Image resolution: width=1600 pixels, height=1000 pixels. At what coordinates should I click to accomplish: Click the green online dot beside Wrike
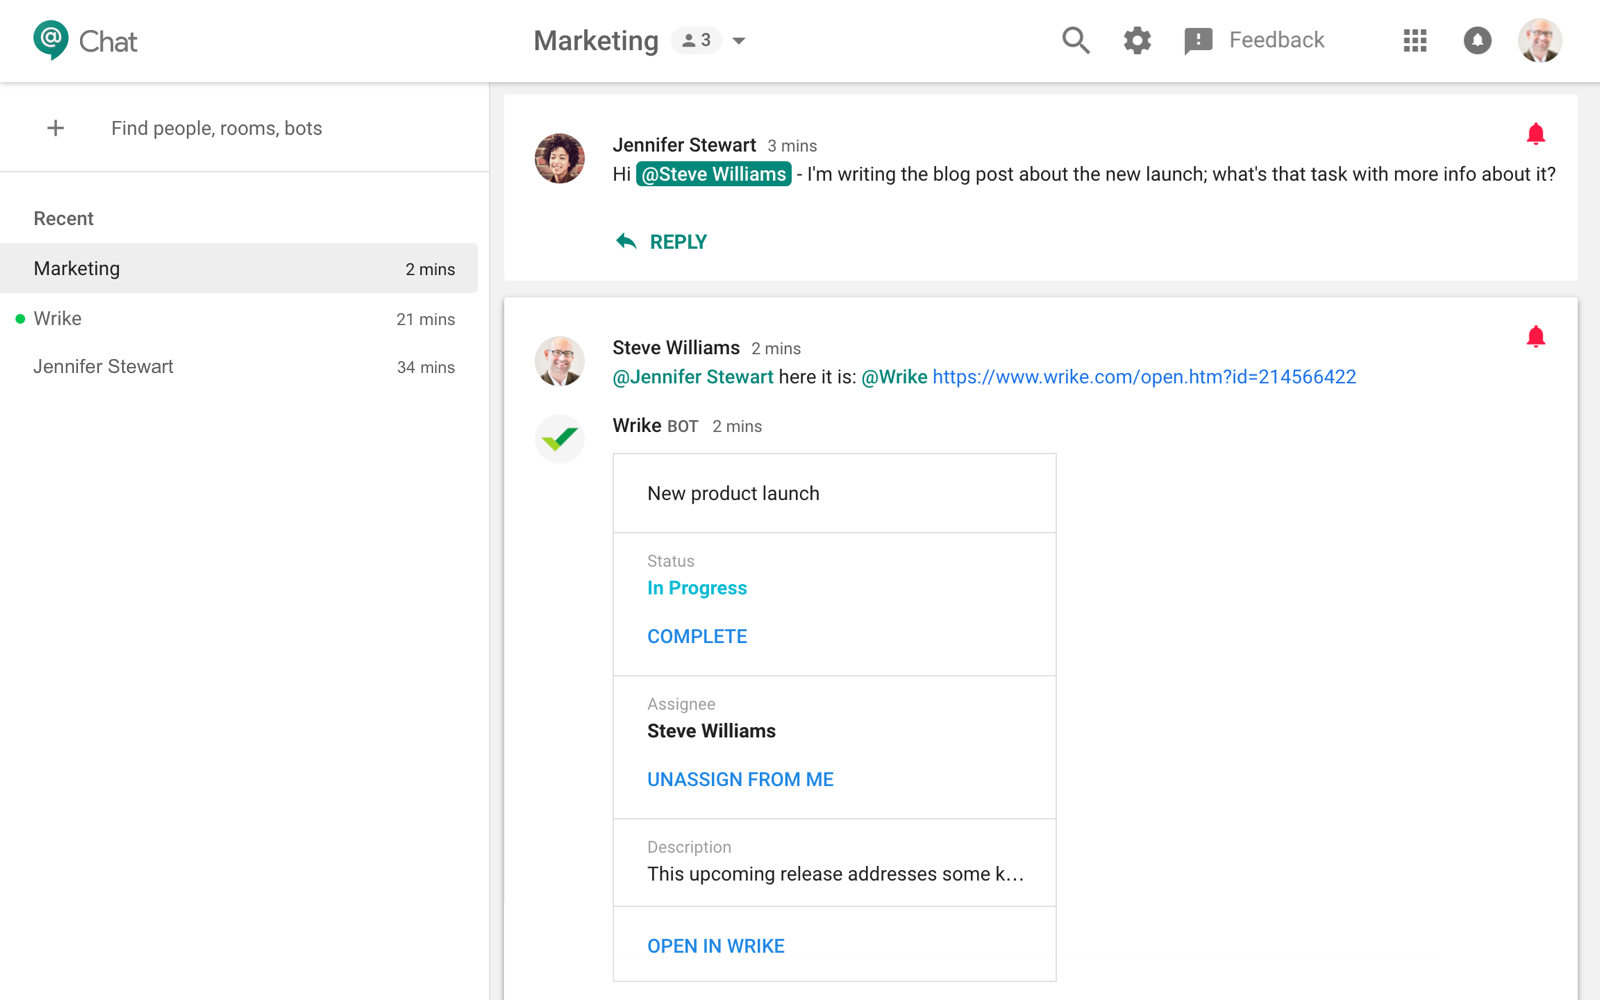pyautogui.click(x=20, y=319)
